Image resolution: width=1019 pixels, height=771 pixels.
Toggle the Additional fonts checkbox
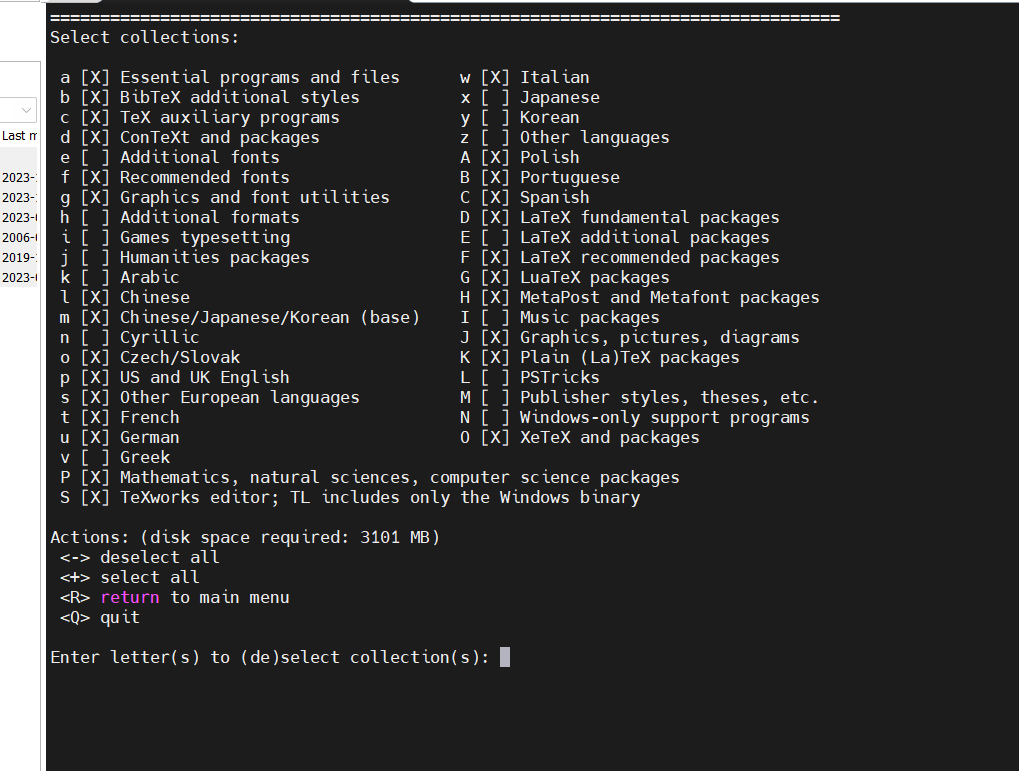pos(95,157)
